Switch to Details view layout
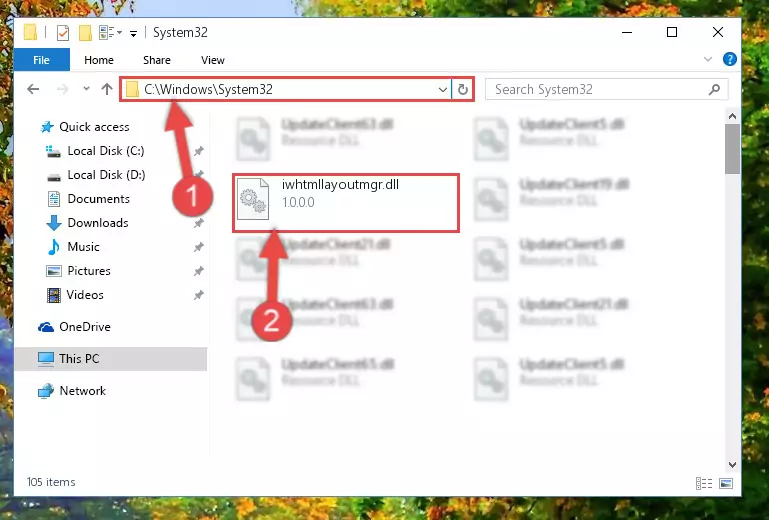 pyautogui.click(x=704, y=484)
